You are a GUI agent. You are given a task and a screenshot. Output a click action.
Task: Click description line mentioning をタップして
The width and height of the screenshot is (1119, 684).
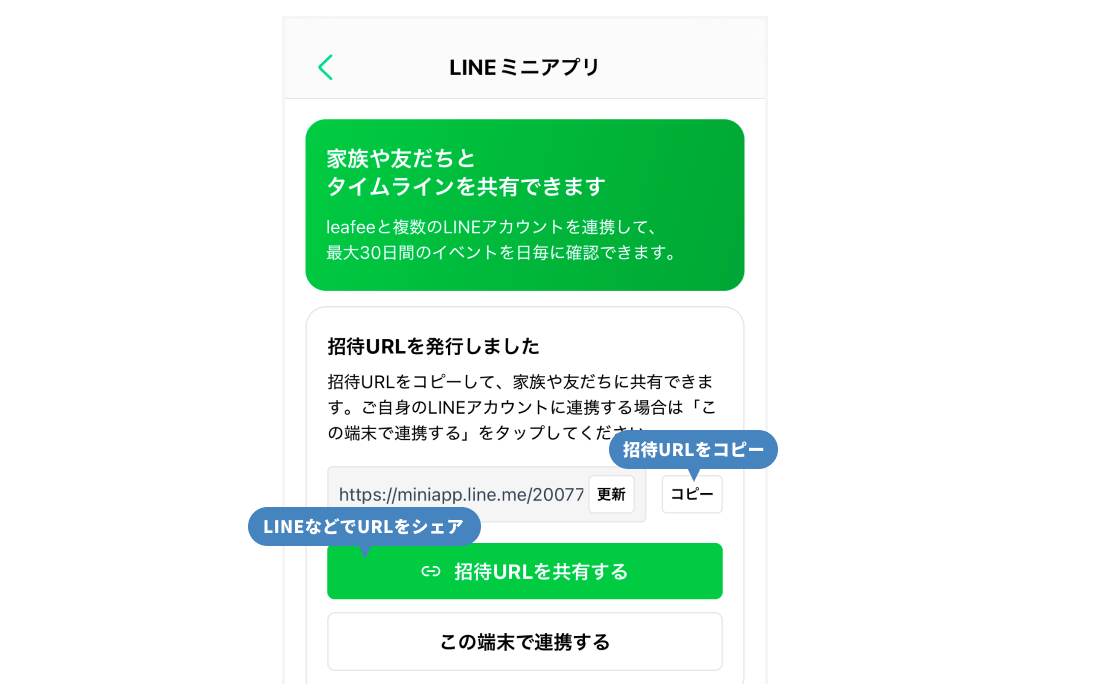click(x=485, y=433)
